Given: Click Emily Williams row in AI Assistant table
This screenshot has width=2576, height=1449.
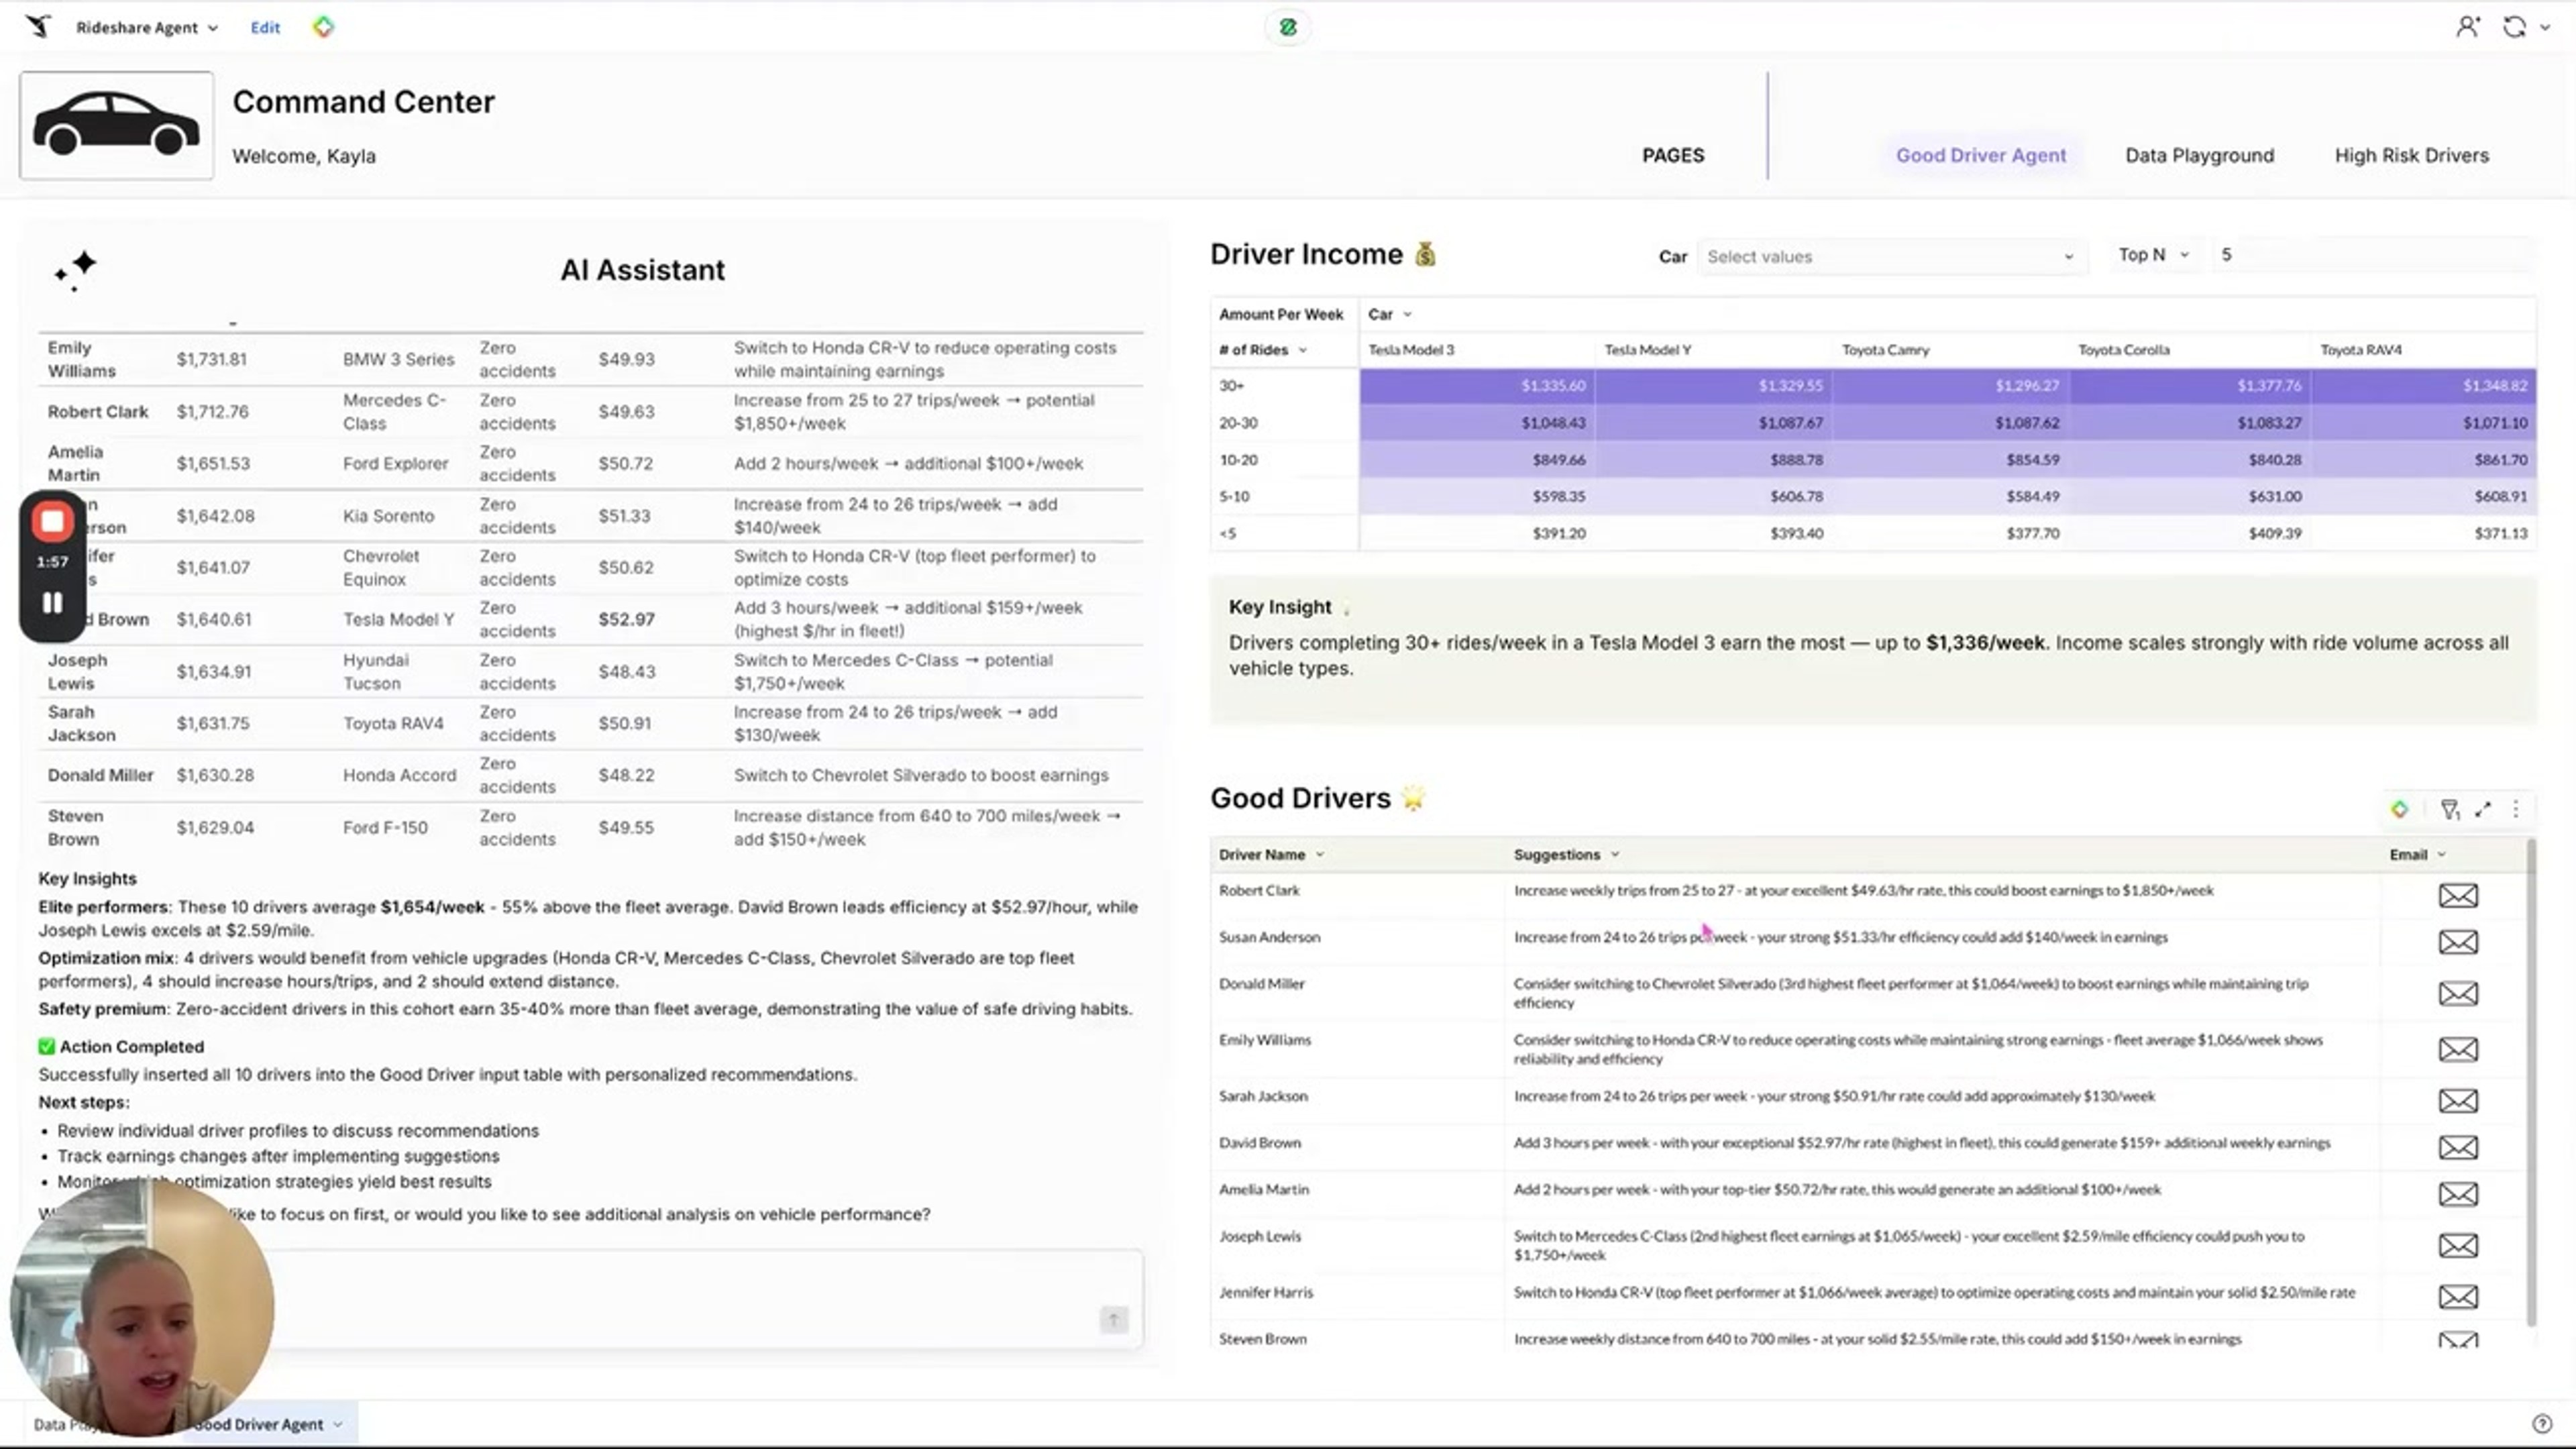Looking at the screenshot, I should pos(590,359).
